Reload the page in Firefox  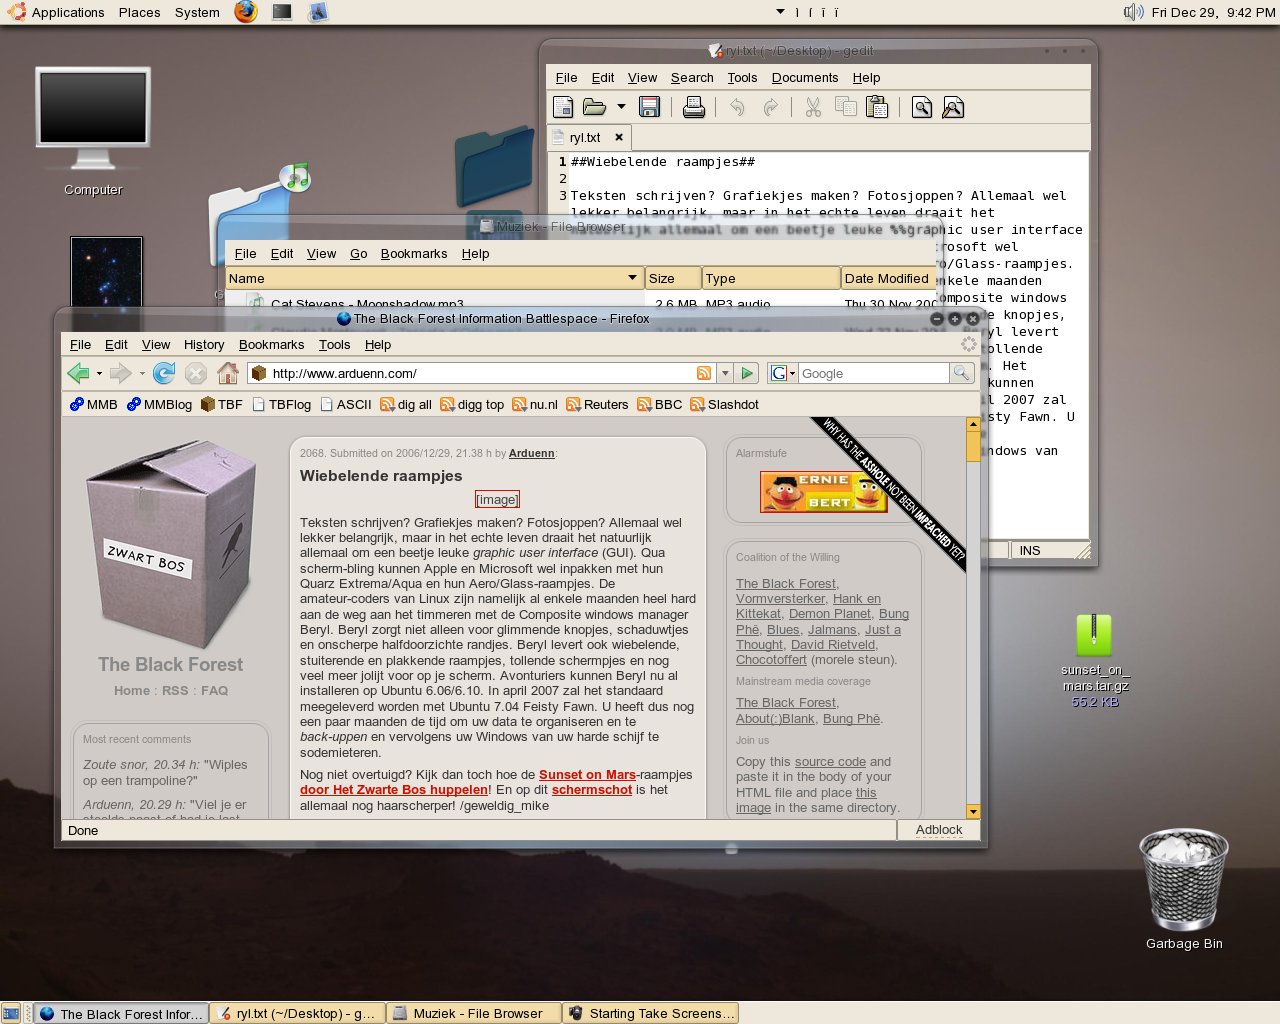pyautogui.click(x=164, y=373)
